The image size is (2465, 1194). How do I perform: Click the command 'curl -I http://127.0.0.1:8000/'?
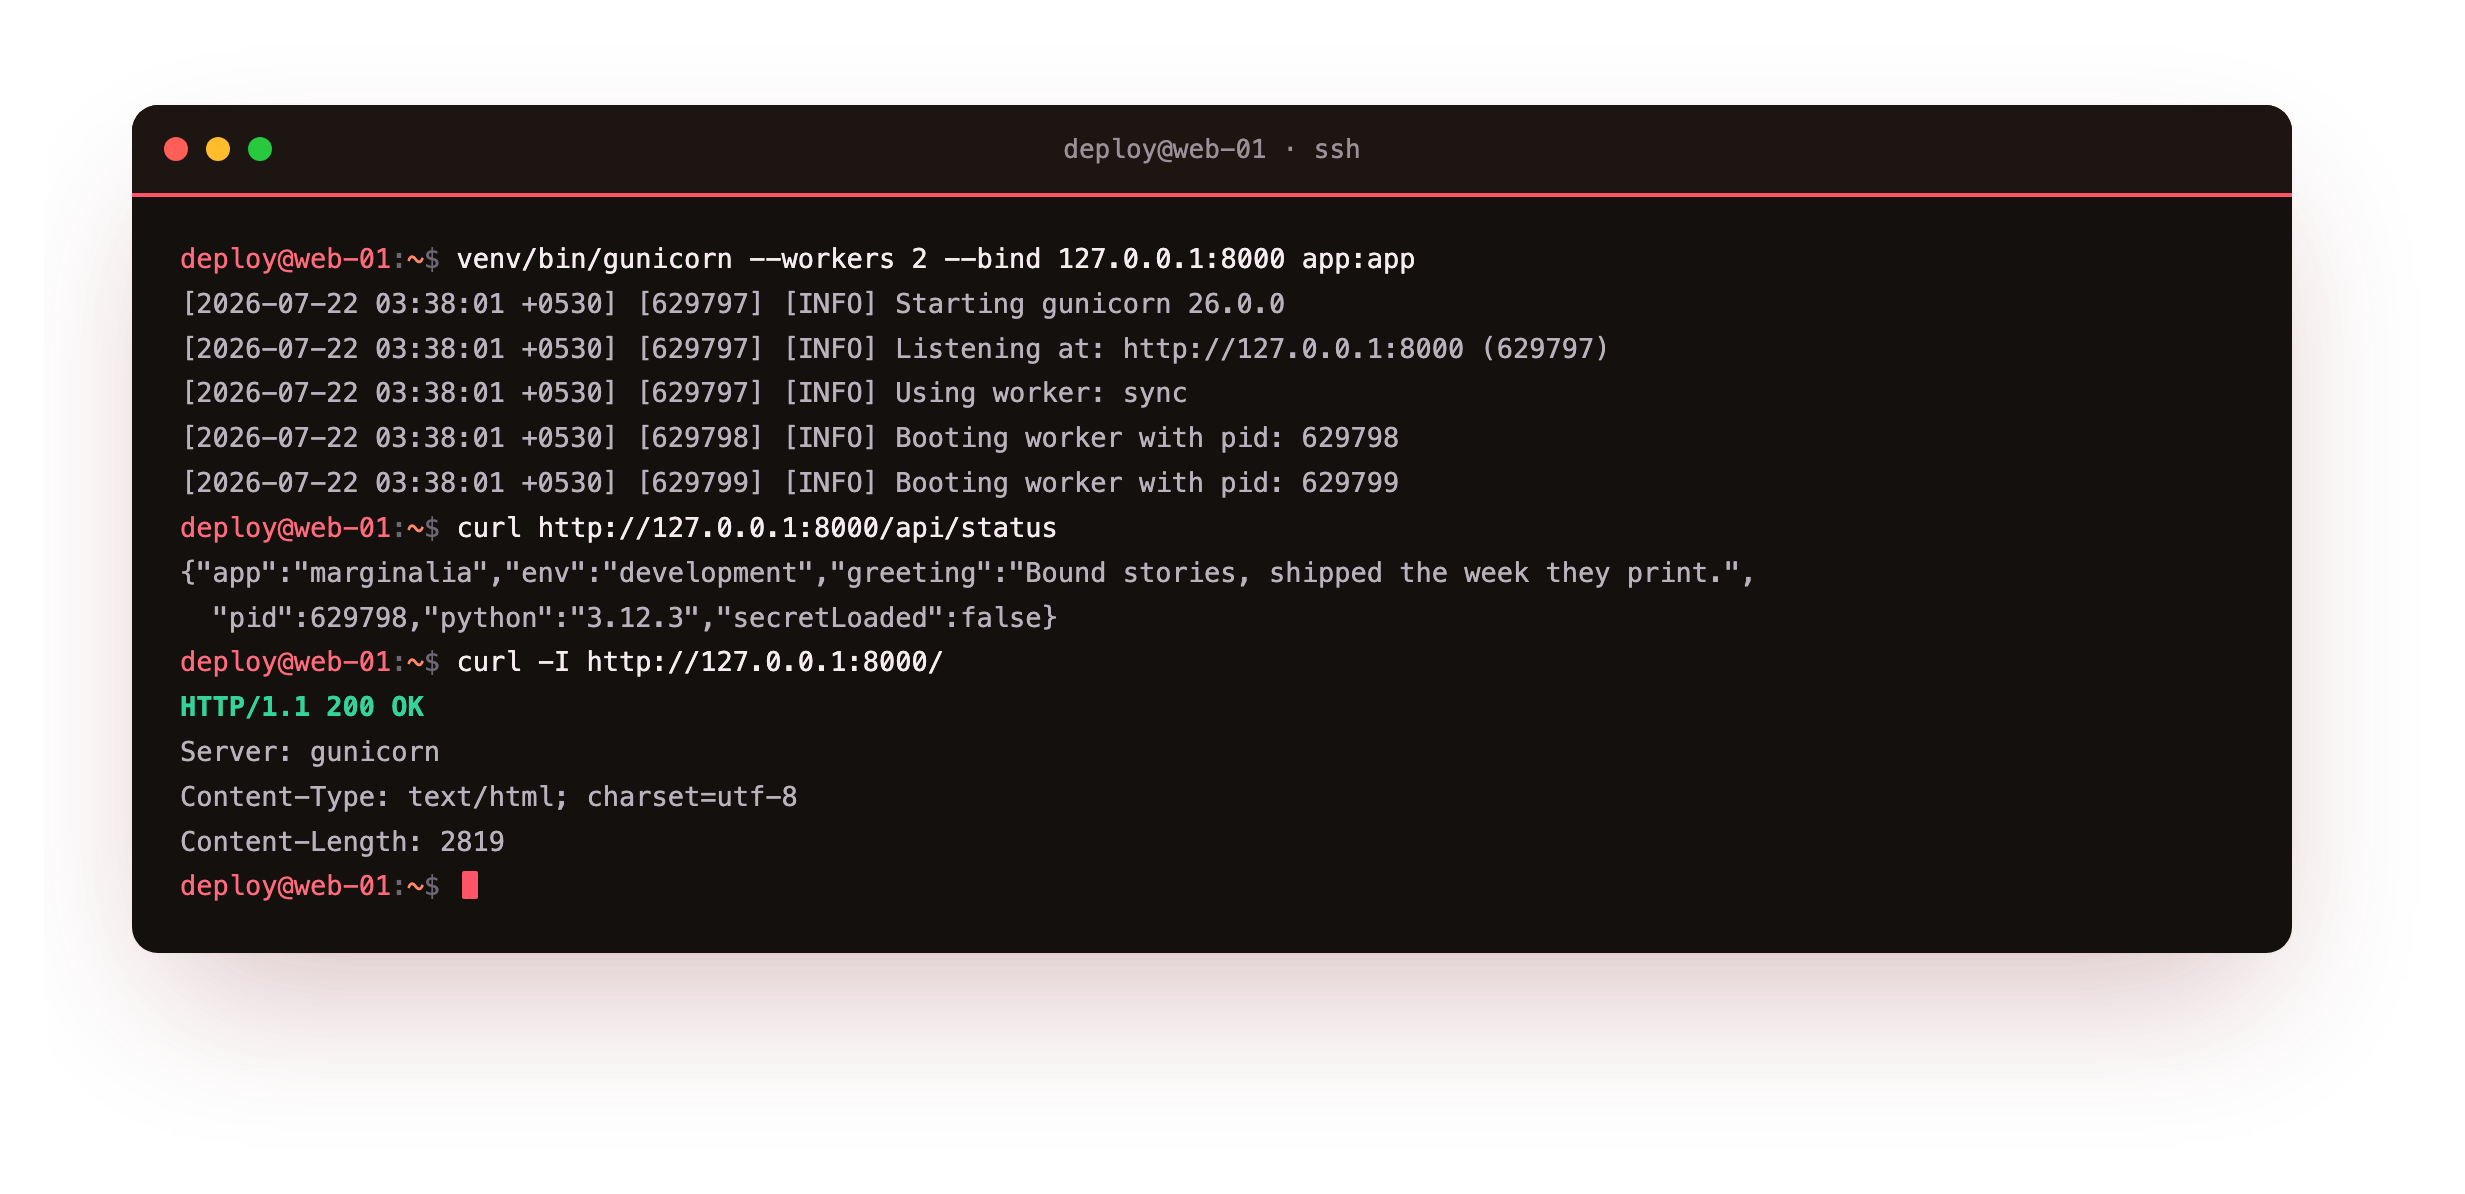pos(700,662)
